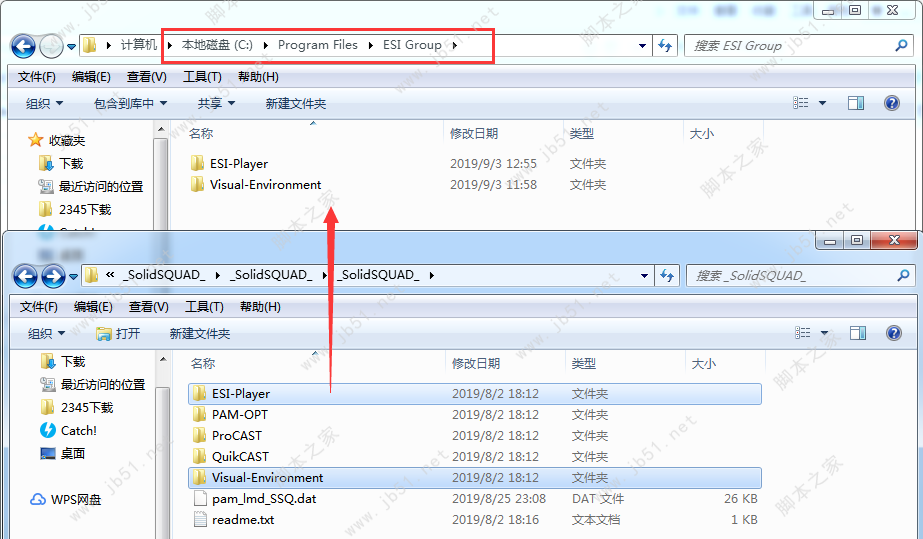Click 2019/8/25 23:08 date cell
923x539 pixels.
(x=499, y=498)
